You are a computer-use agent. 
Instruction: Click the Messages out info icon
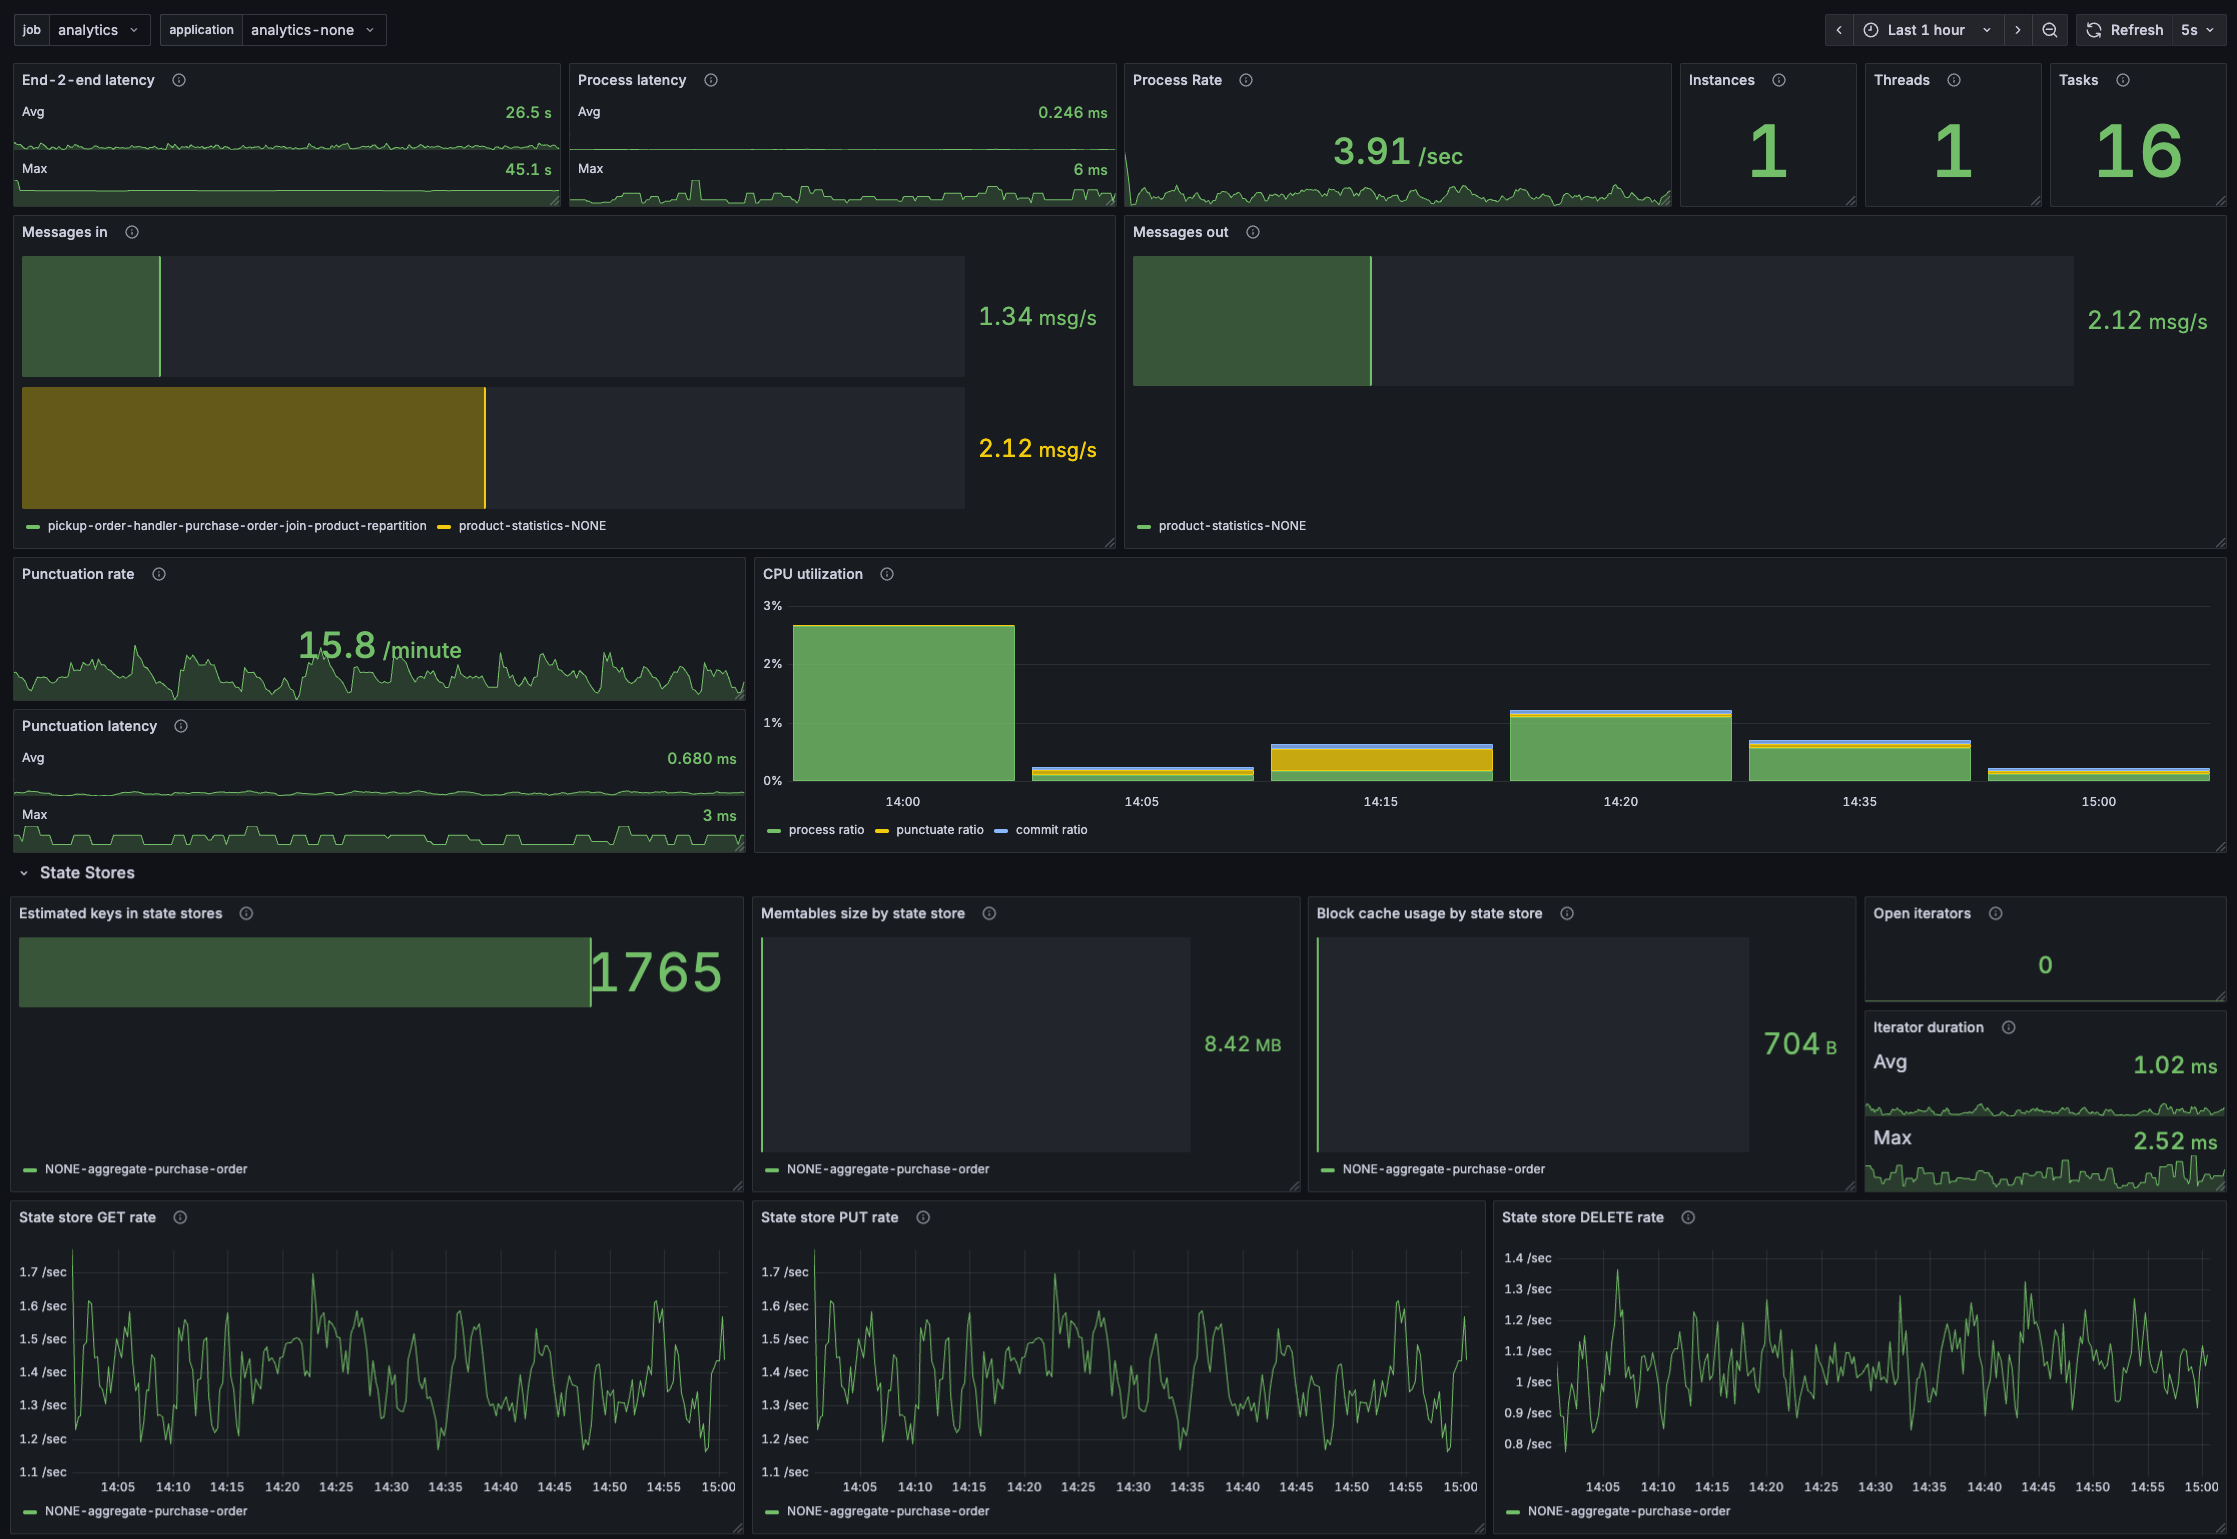(x=1253, y=232)
